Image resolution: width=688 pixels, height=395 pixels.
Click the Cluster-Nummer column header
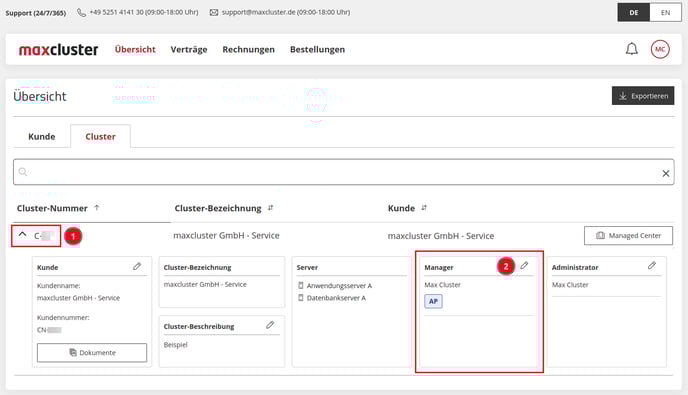(x=52, y=208)
